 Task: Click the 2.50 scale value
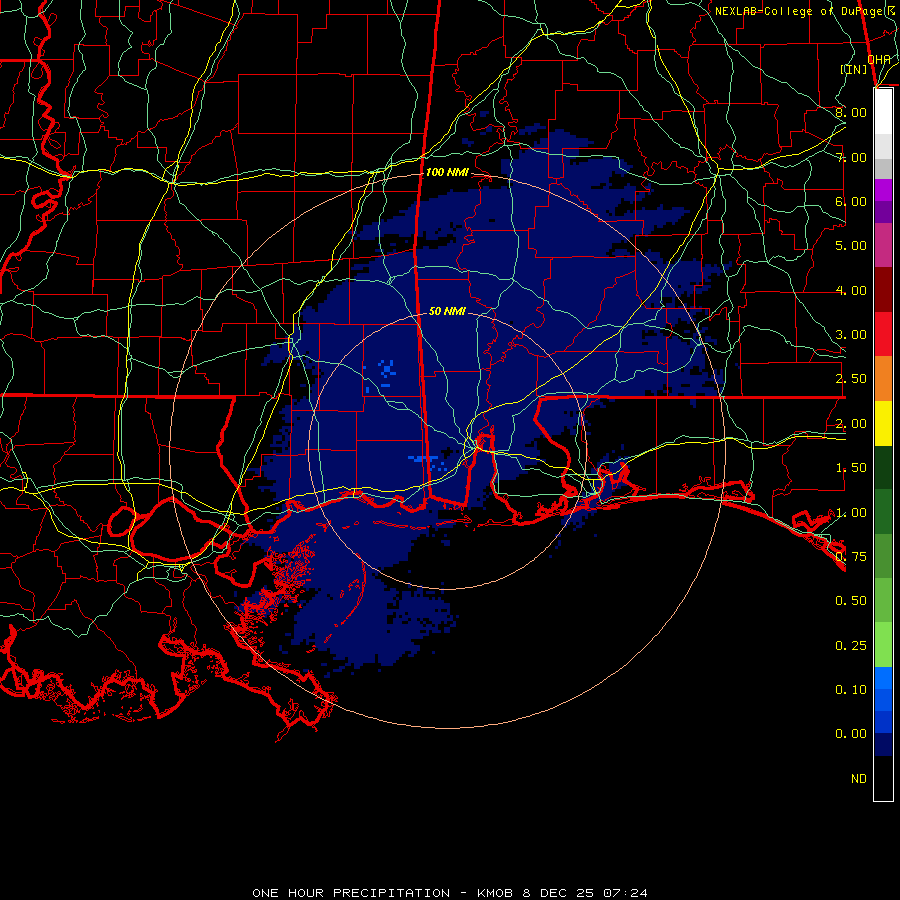point(851,379)
